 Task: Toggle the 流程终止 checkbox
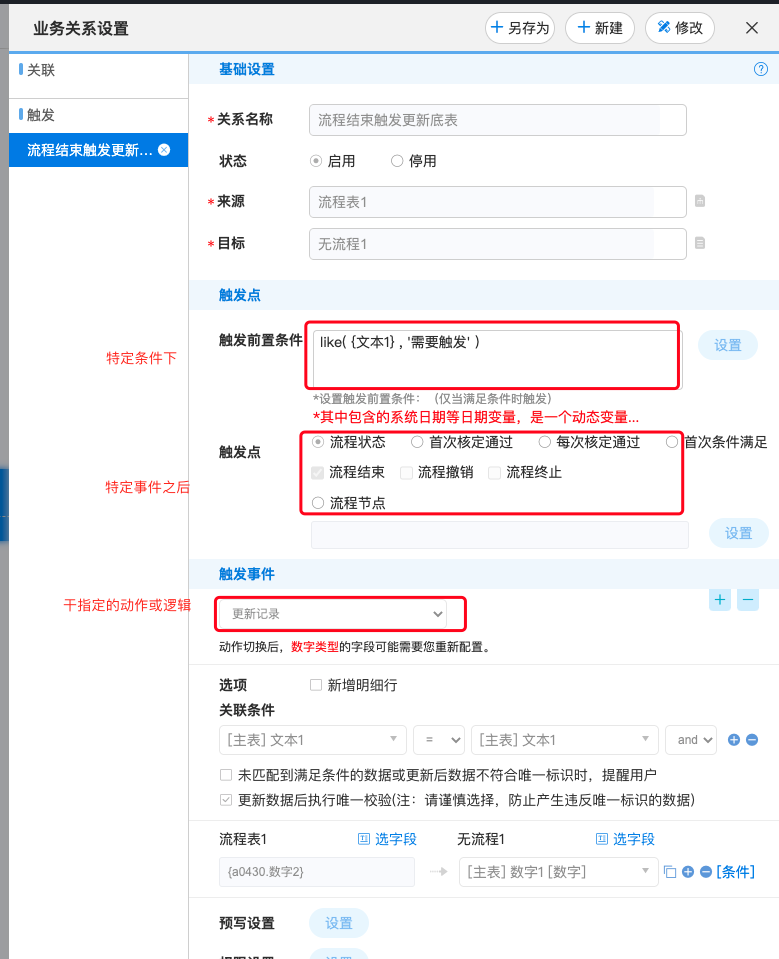[x=495, y=472]
